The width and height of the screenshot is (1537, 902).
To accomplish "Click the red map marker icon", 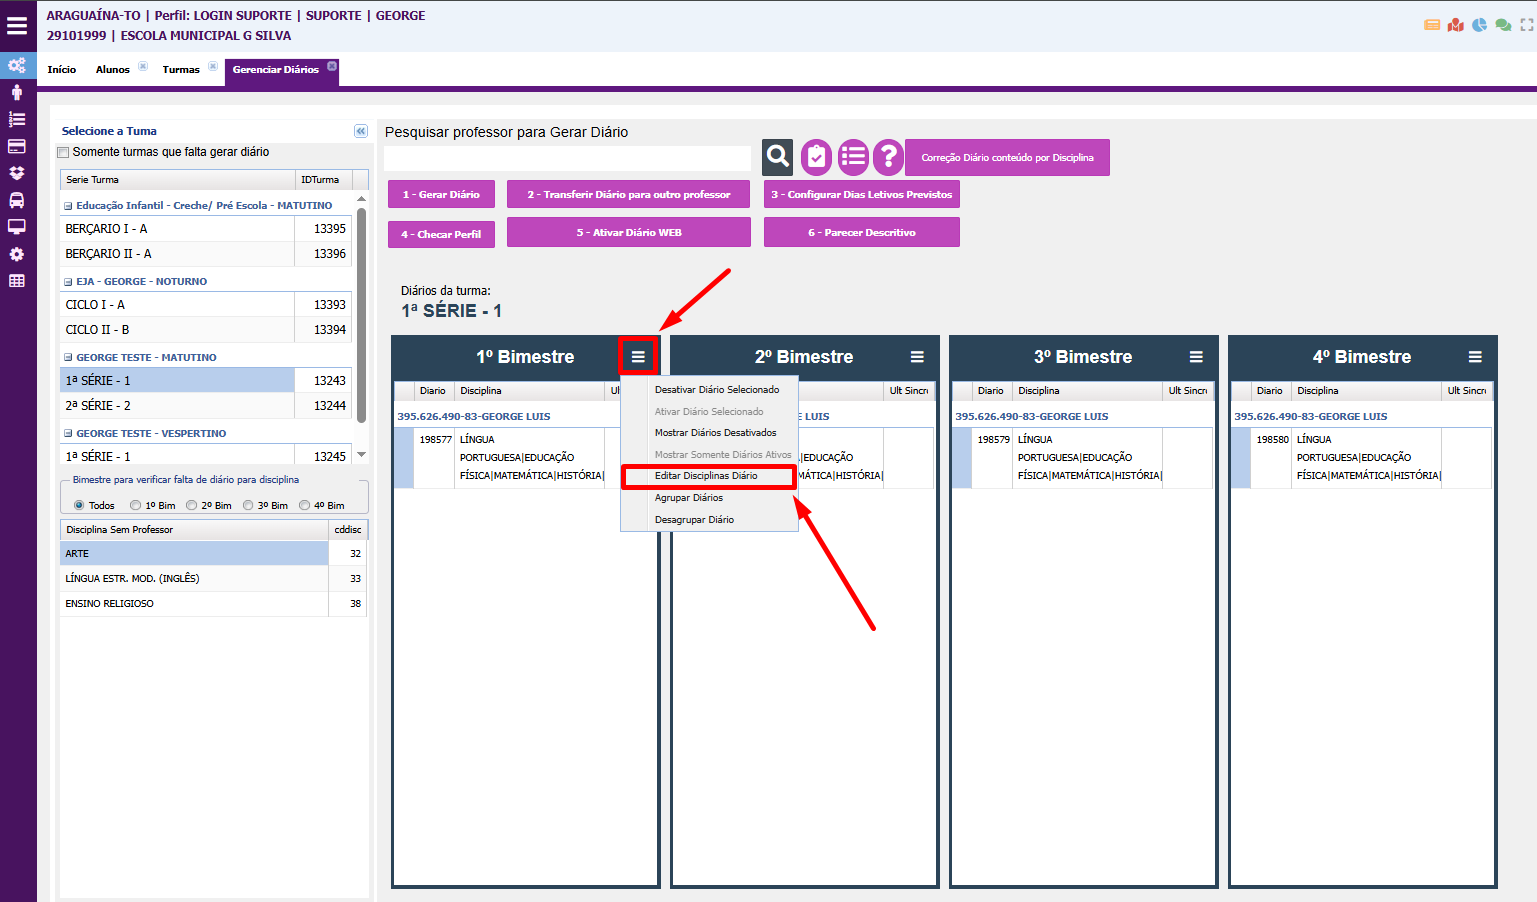I will (x=1456, y=25).
